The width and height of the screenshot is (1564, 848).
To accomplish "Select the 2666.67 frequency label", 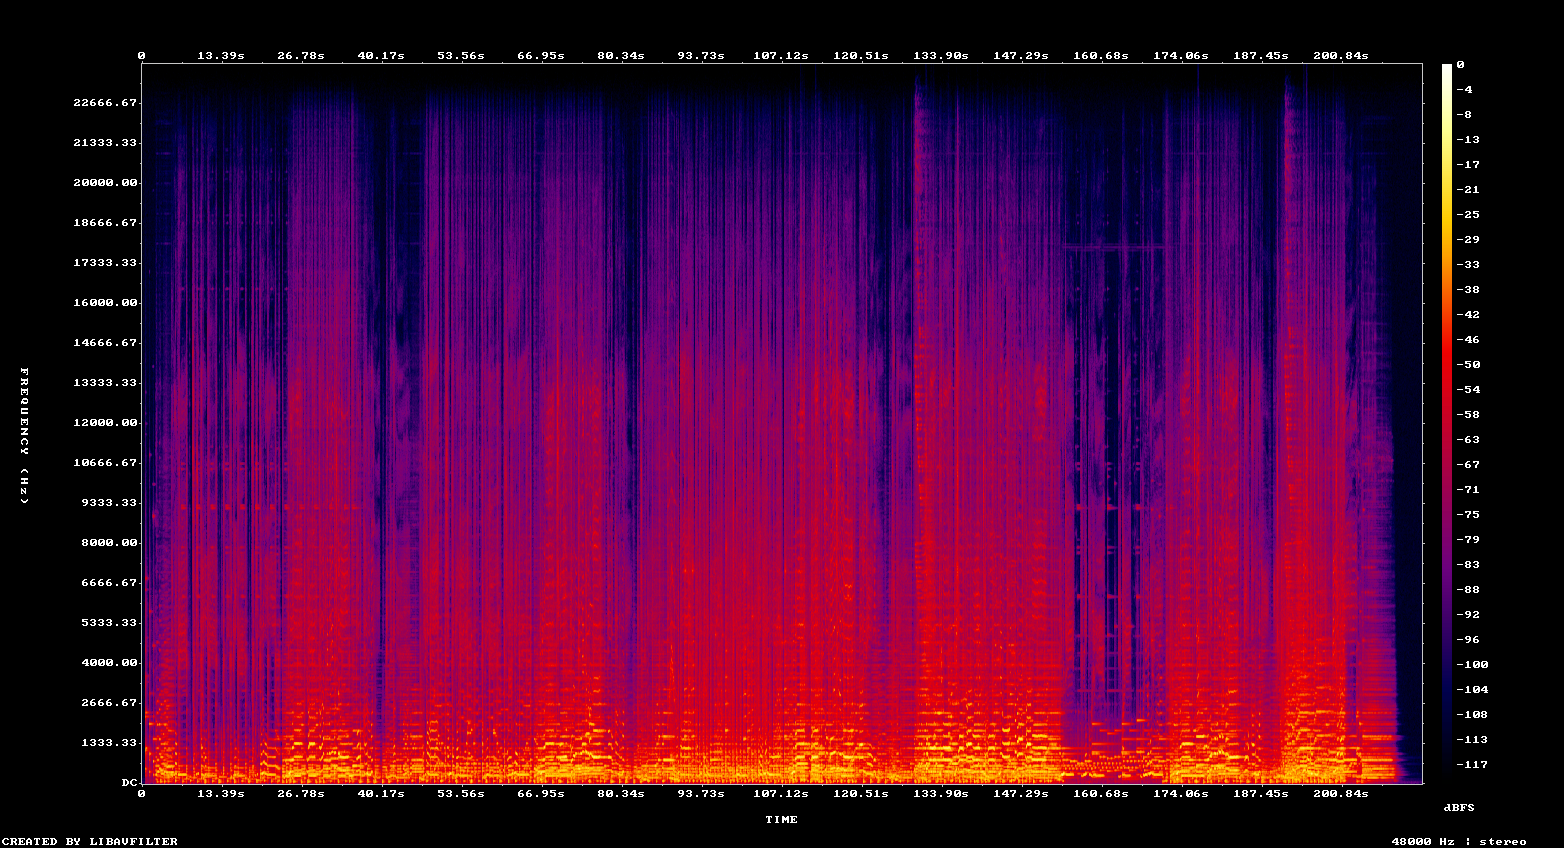I will click(x=109, y=703).
